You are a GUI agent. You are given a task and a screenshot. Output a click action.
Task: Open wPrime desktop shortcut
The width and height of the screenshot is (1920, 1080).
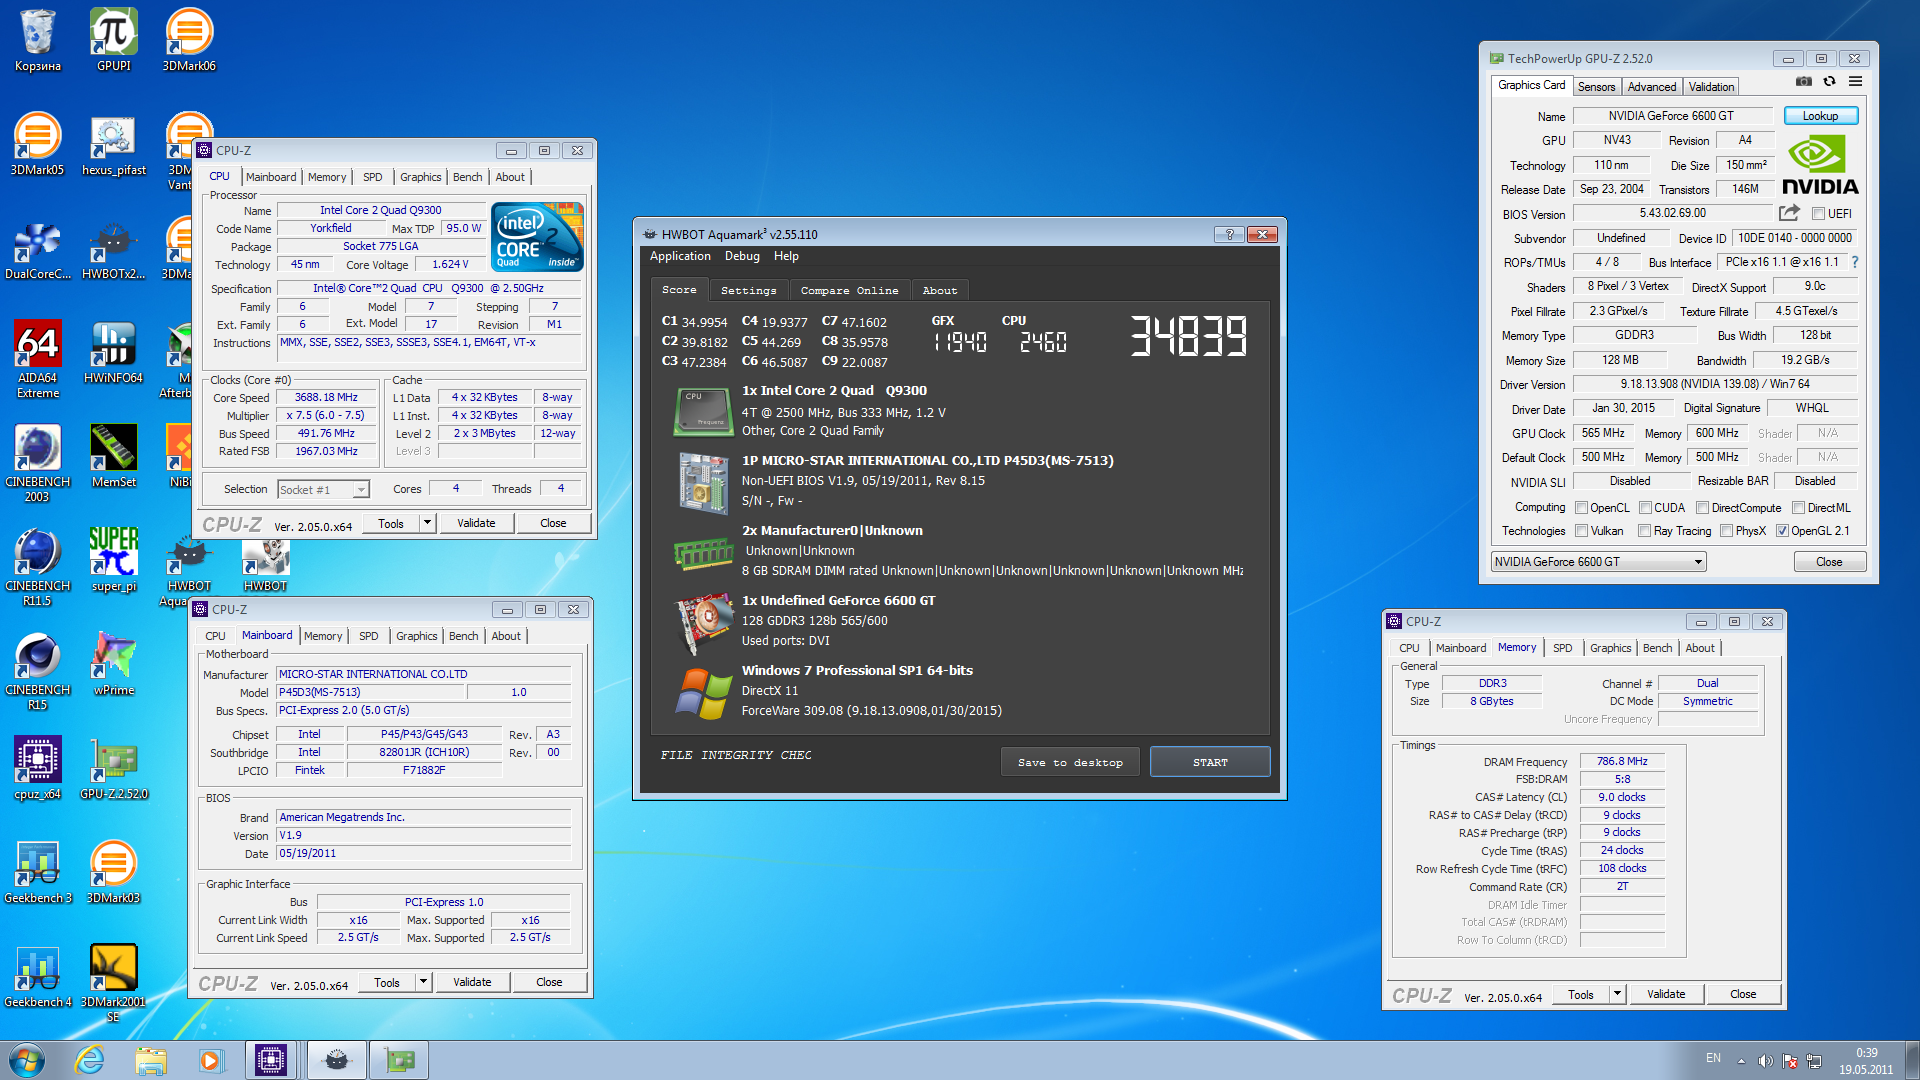click(113, 664)
